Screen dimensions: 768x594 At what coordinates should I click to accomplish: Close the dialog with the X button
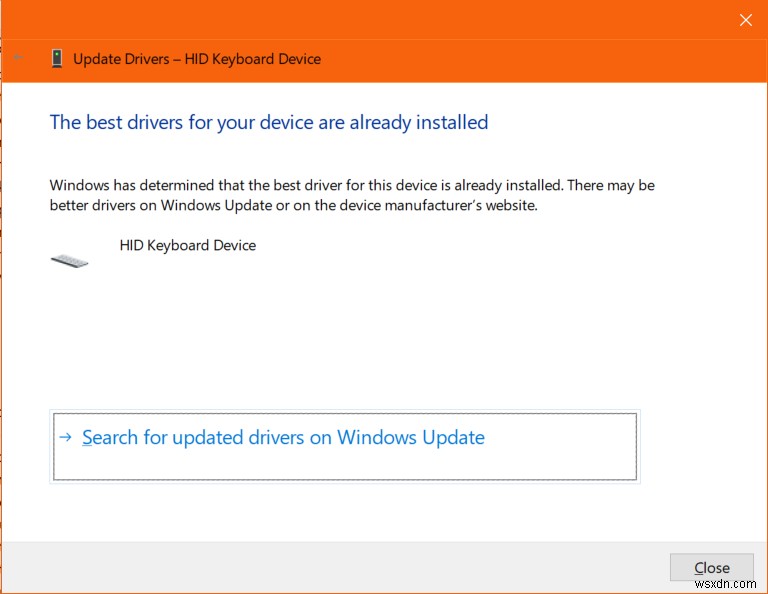coord(745,20)
